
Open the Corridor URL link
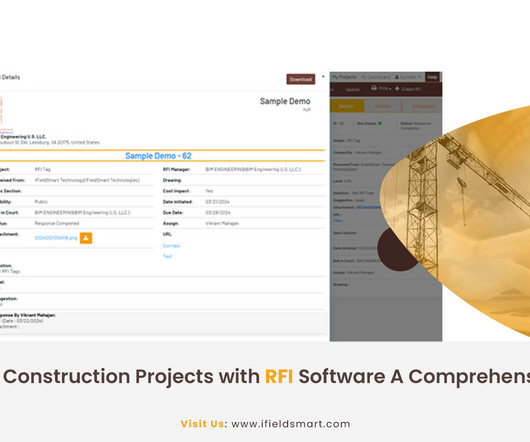pyautogui.click(x=171, y=246)
